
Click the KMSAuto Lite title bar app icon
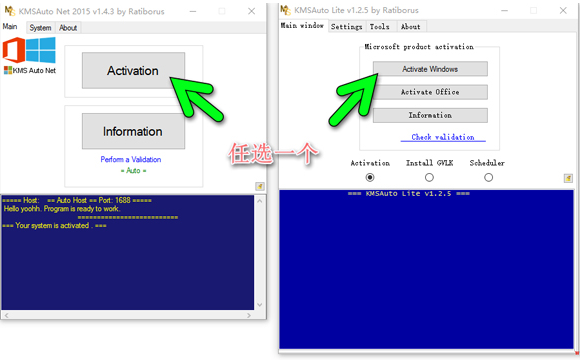click(x=285, y=10)
